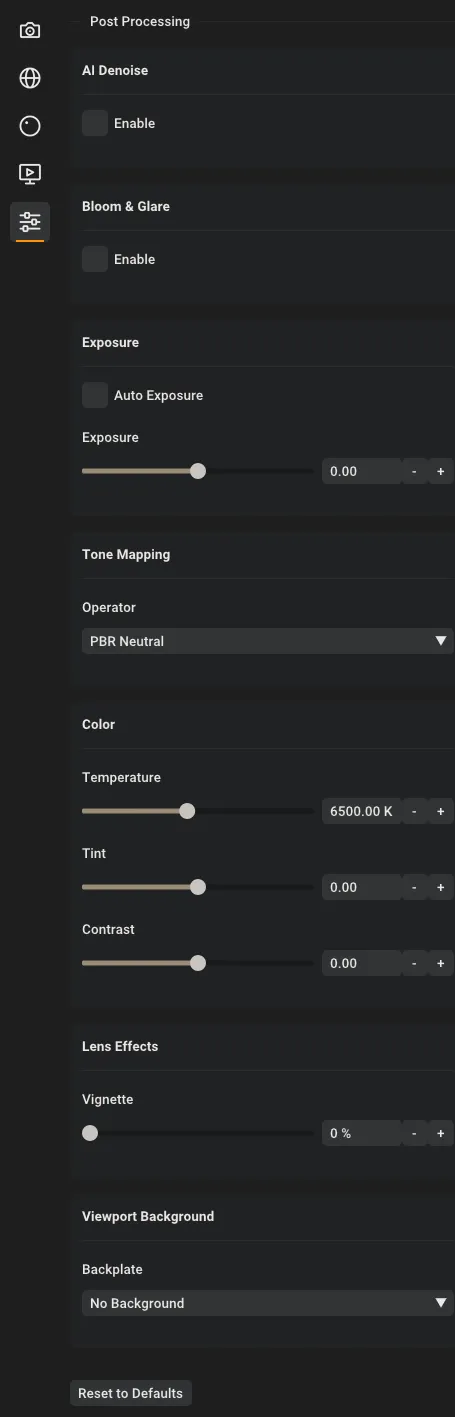Image resolution: width=455 pixels, height=1417 pixels.
Task: Increase Vignette with the plus button
Action: tap(440, 1133)
